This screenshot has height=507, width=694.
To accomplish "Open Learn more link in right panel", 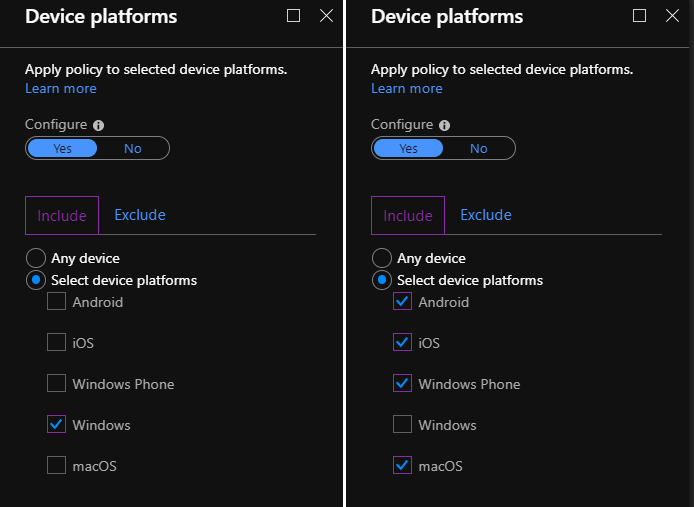I will 407,89.
